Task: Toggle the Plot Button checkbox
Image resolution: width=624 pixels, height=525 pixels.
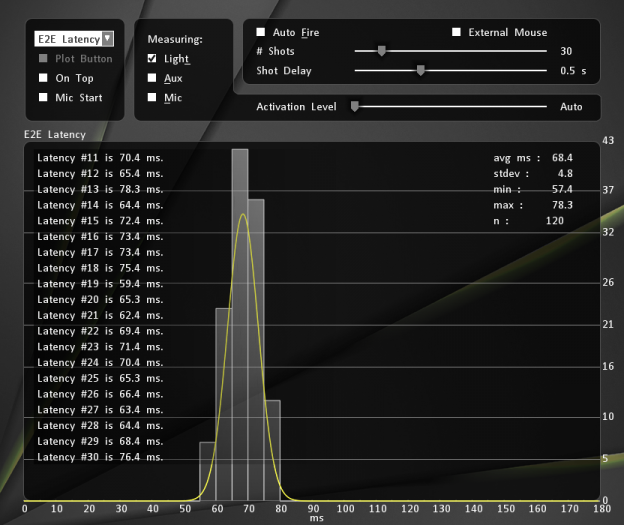Action: click(x=43, y=59)
